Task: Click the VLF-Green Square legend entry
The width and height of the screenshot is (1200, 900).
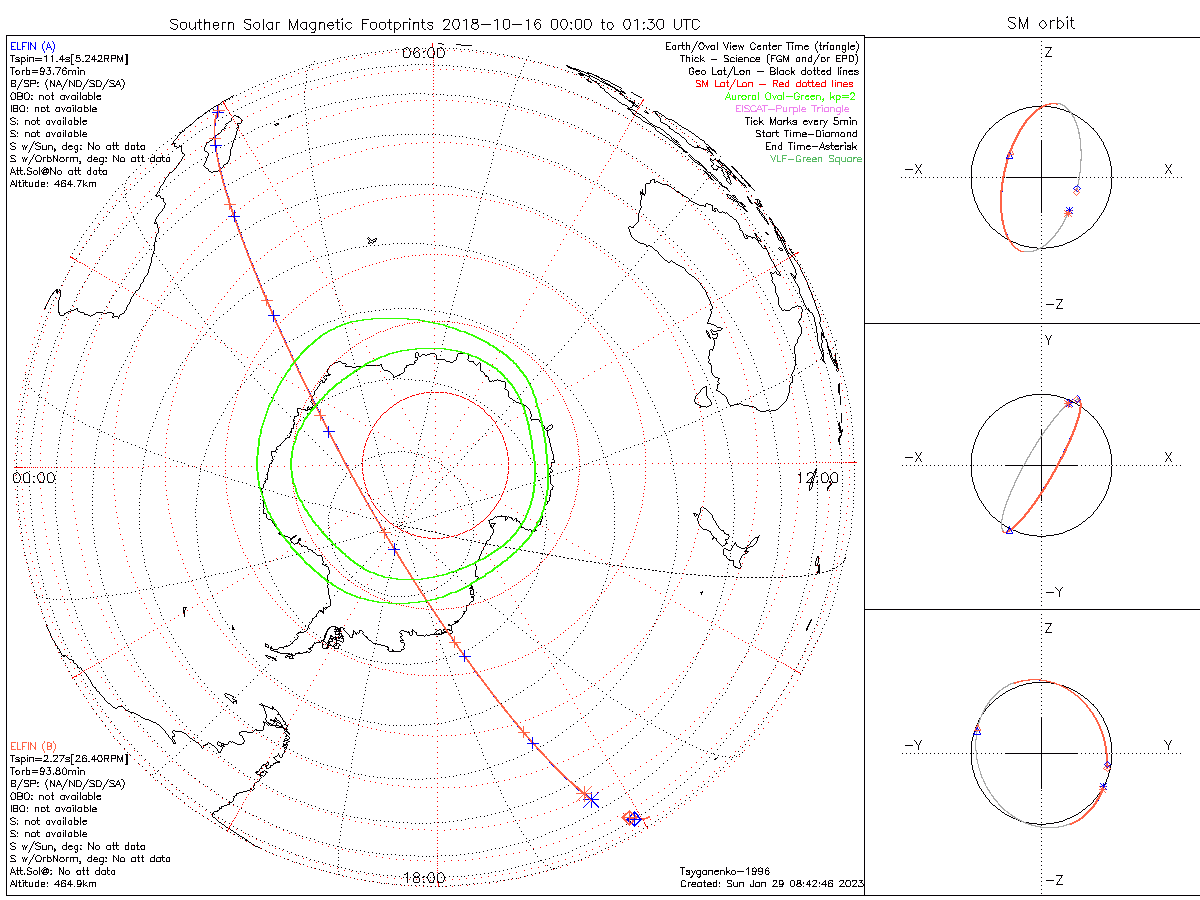Action: pos(815,159)
